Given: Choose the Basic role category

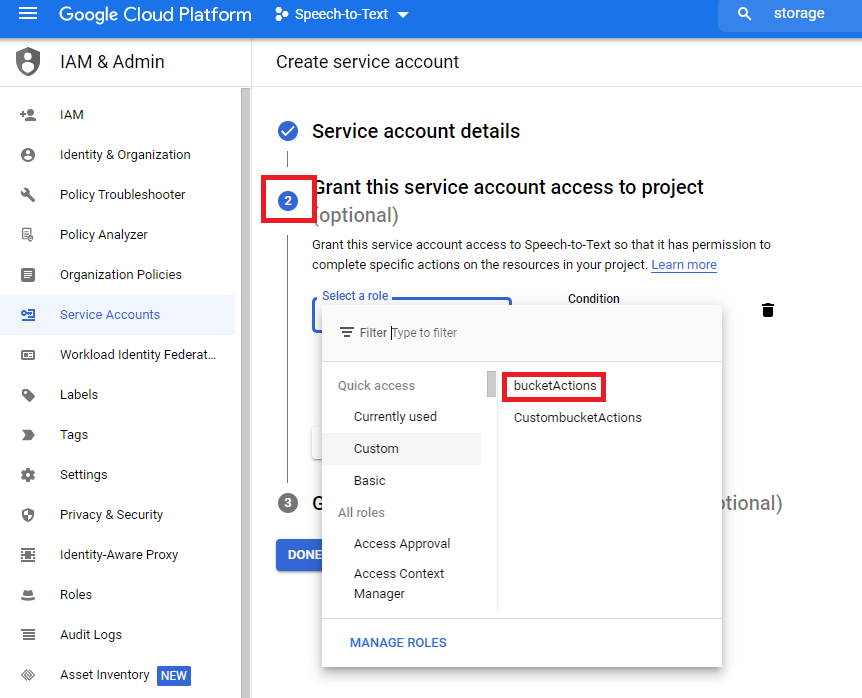Looking at the screenshot, I should [369, 481].
